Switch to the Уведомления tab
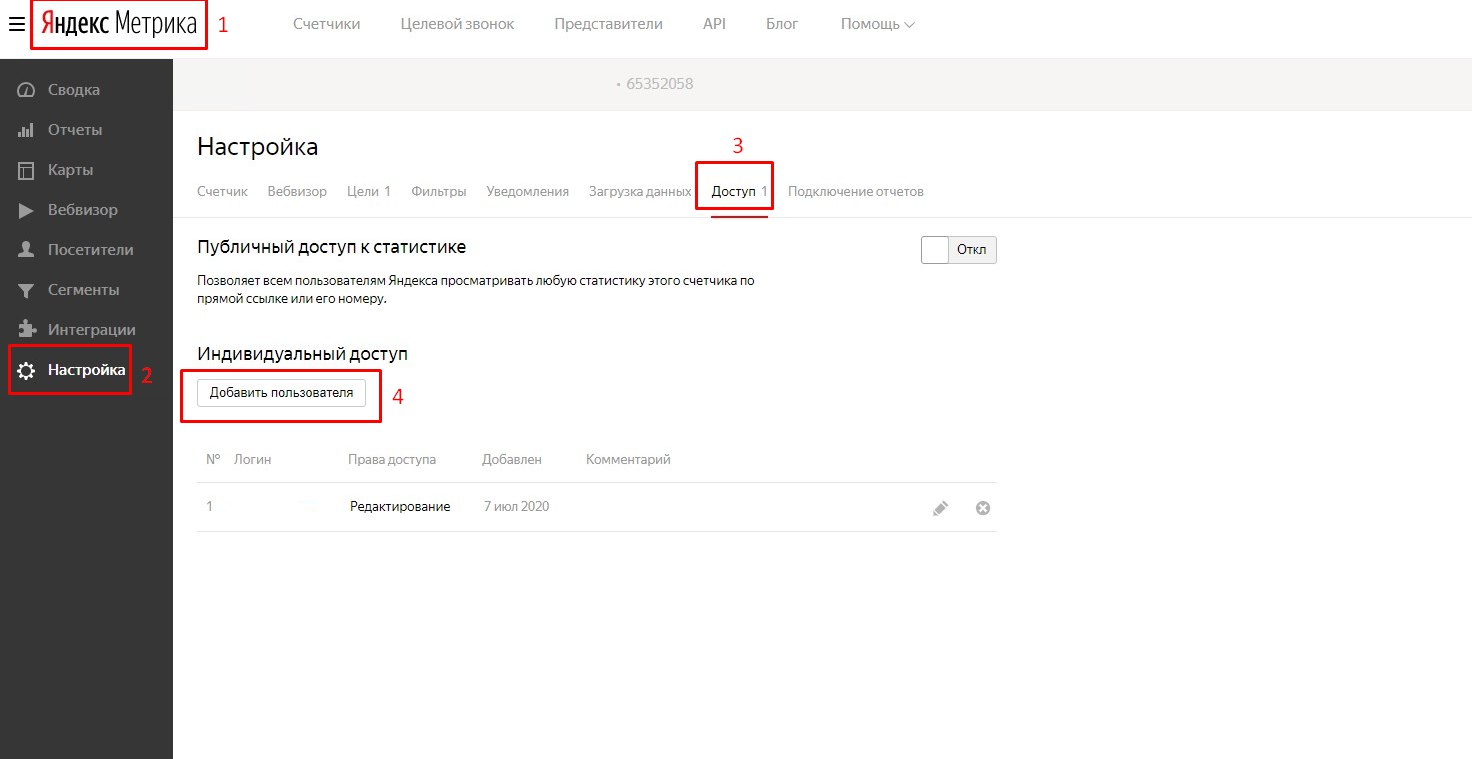1472x759 pixels. point(528,191)
